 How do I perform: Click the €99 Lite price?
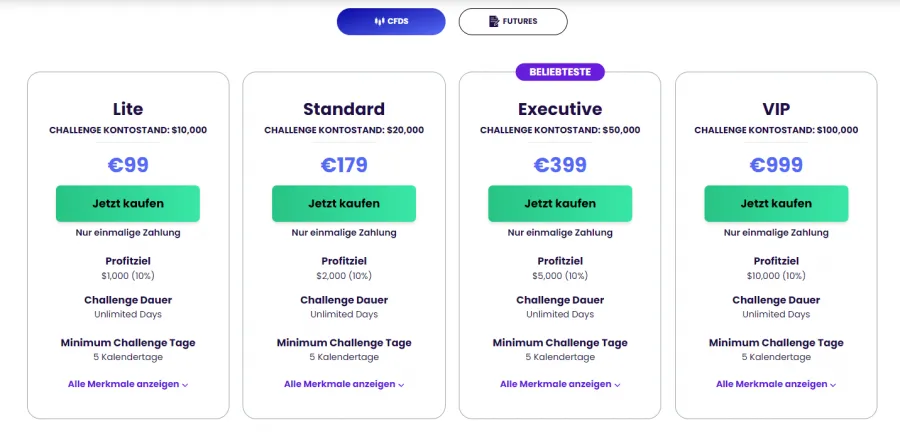tap(128, 164)
